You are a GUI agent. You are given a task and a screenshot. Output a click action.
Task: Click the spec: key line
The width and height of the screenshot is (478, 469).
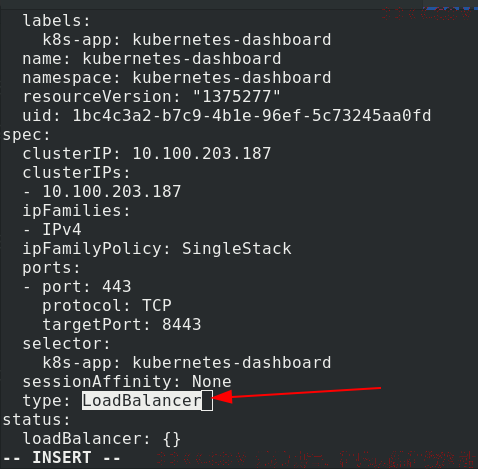[x=26, y=135]
